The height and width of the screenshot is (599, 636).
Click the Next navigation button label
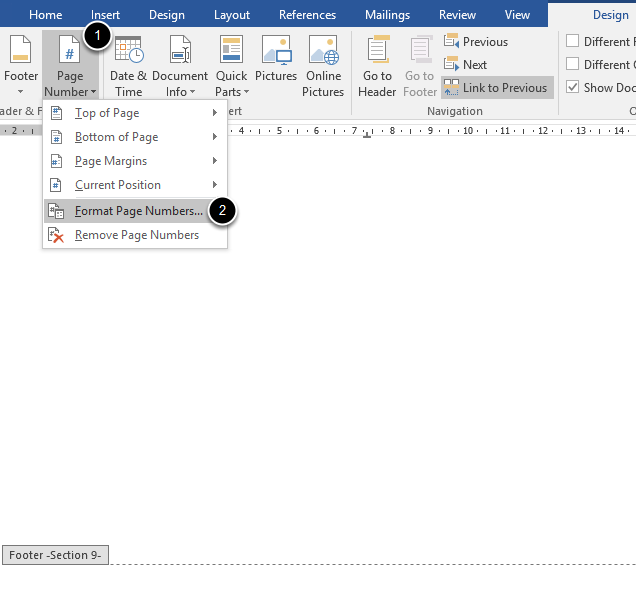pos(475,64)
